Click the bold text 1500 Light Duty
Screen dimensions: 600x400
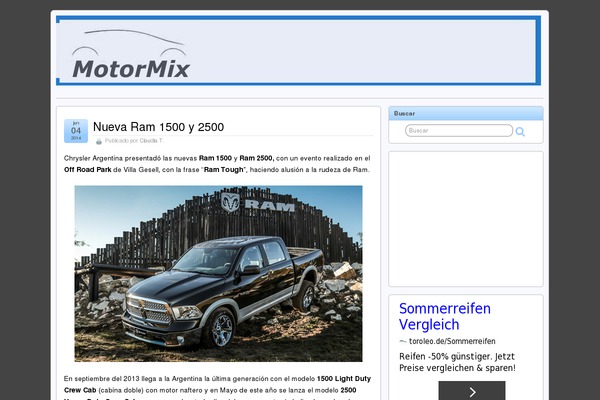pyautogui.click(x=344, y=379)
